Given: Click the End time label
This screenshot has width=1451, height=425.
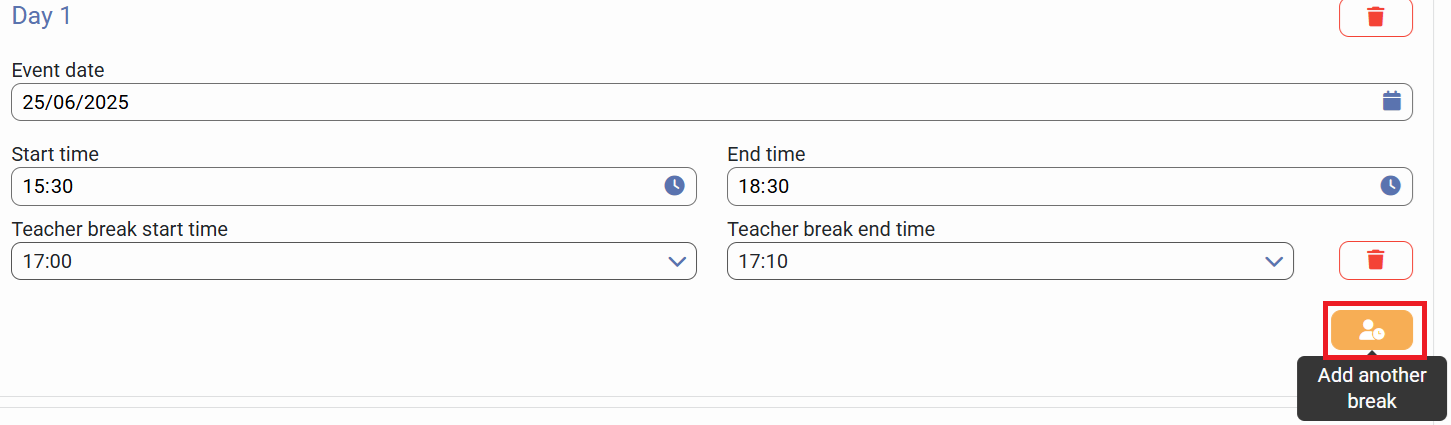Looking at the screenshot, I should (766, 154).
